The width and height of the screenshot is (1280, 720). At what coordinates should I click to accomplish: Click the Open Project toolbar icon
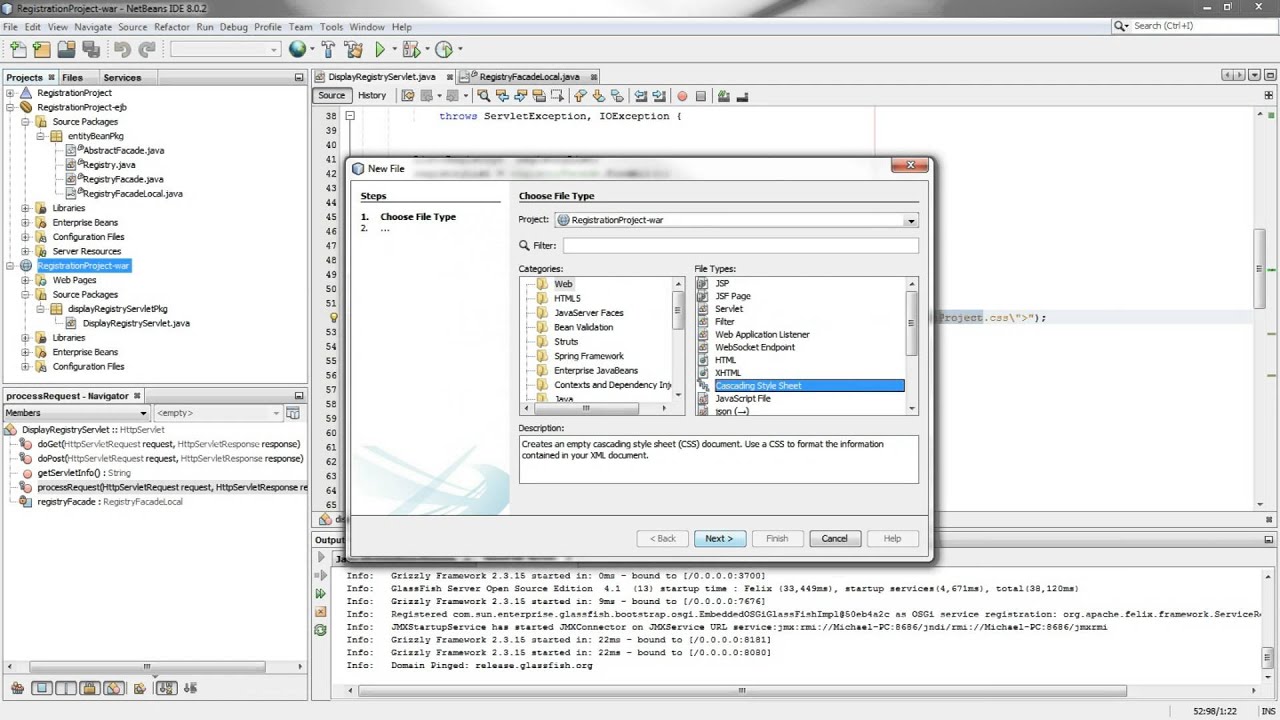pos(66,48)
